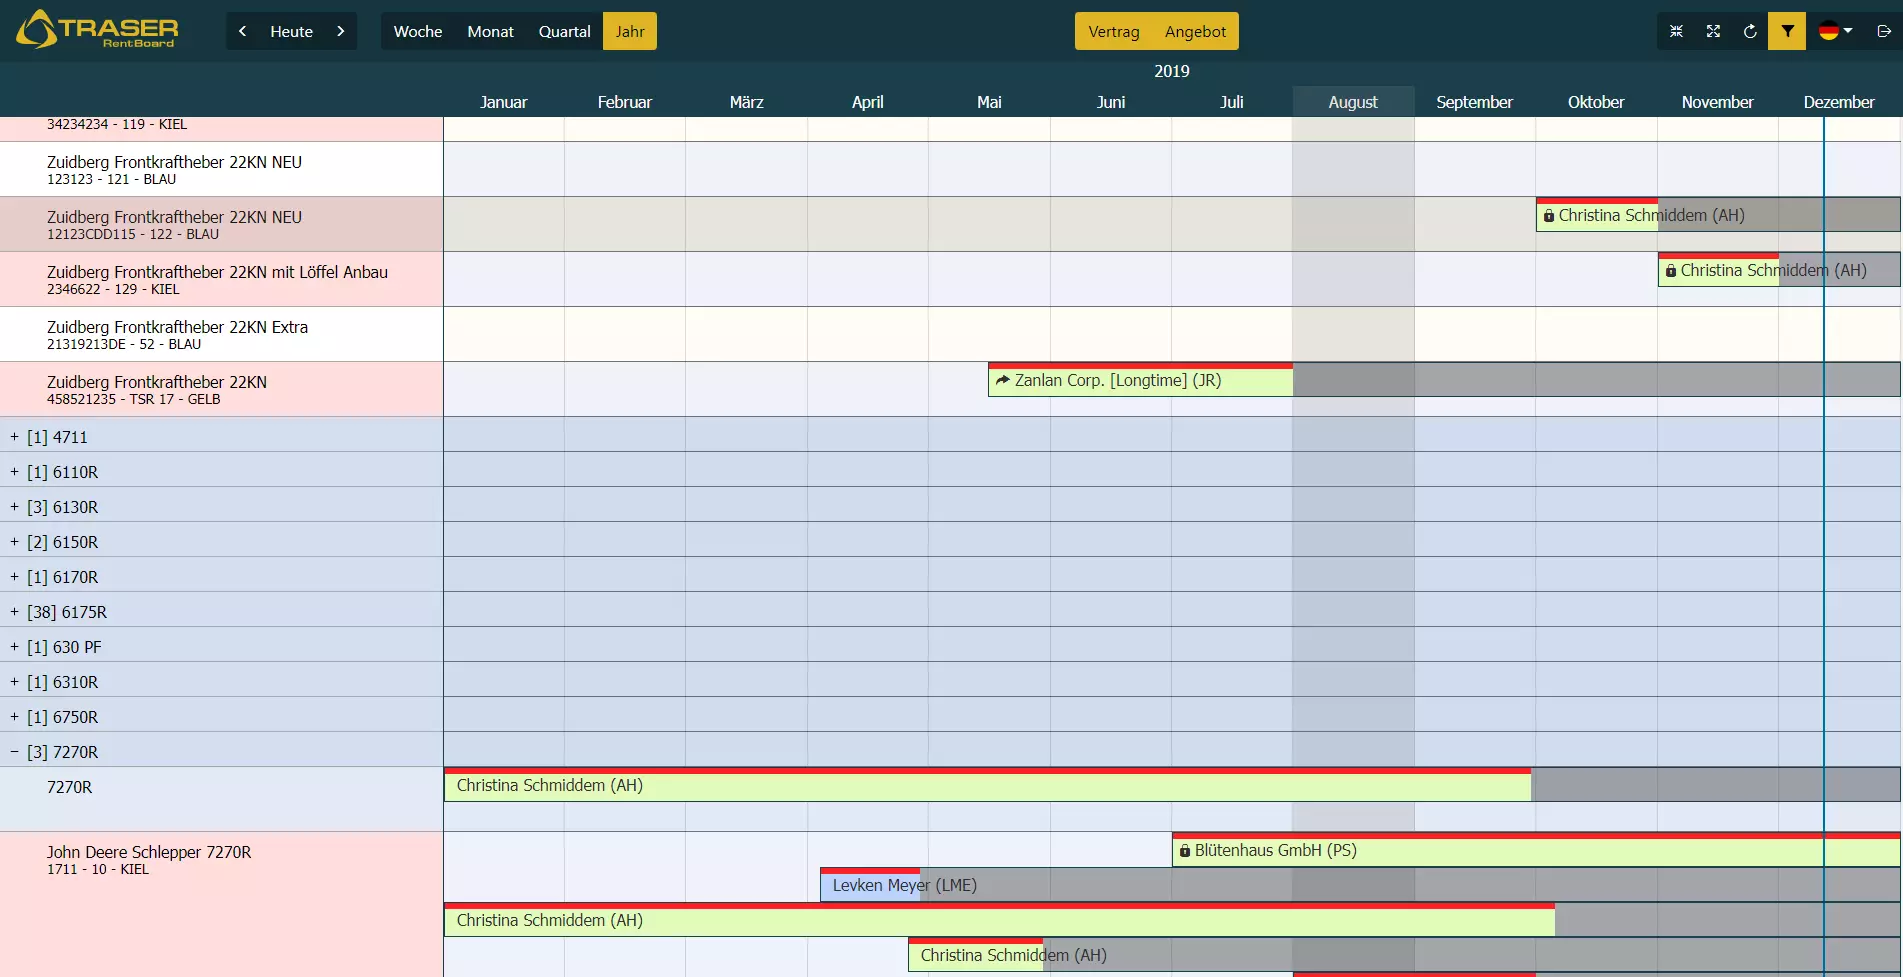Expand the [38] 6175R group
1903x977 pixels.
(15, 612)
